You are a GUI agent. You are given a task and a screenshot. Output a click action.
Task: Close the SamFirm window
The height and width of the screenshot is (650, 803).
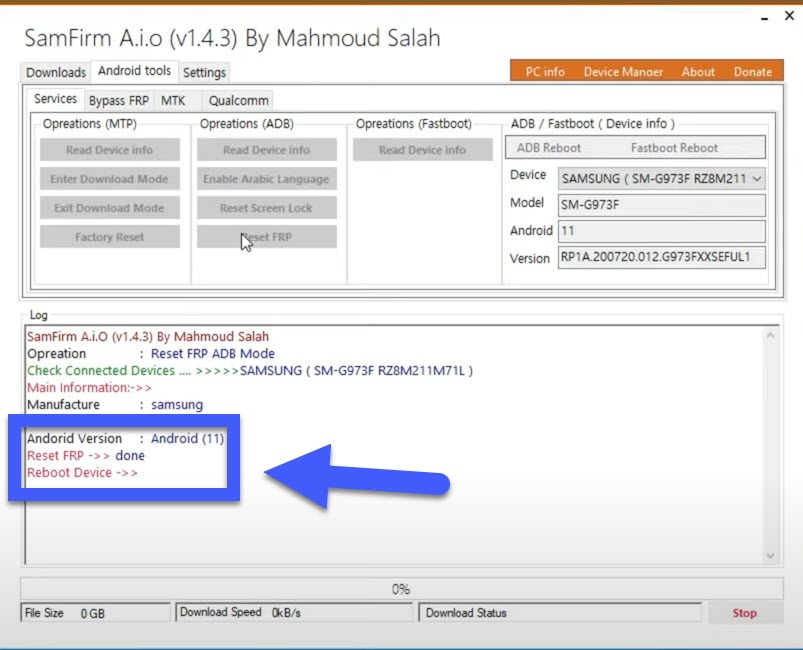[x=790, y=16]
